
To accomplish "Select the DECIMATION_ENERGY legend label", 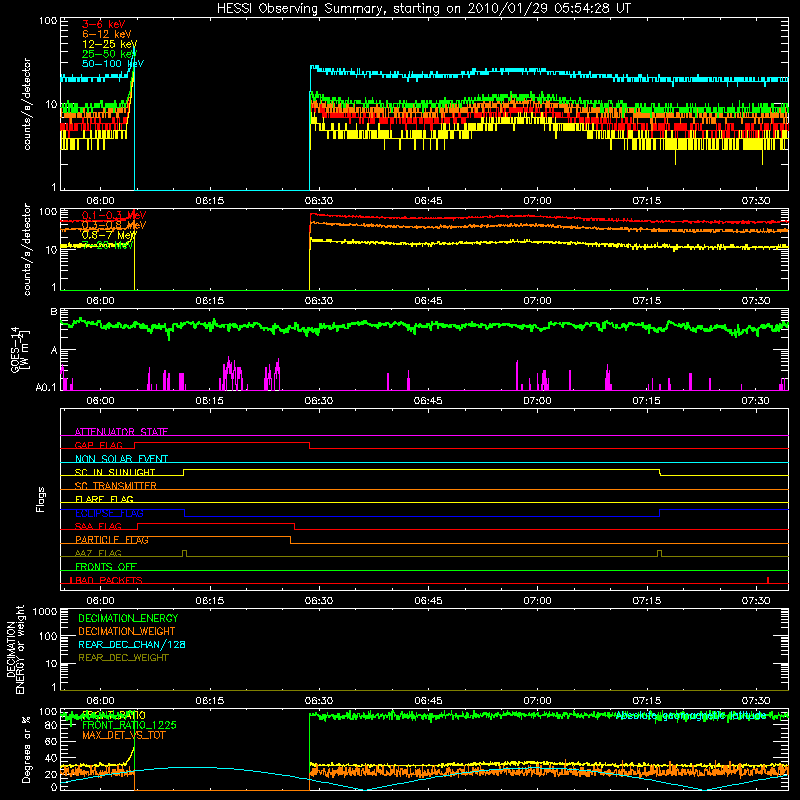I will [128, 618].
